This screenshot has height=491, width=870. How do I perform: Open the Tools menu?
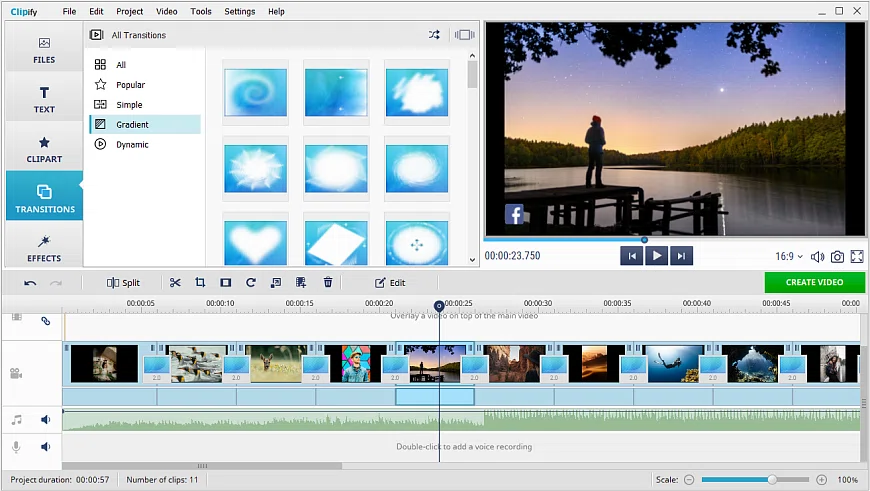201,11
